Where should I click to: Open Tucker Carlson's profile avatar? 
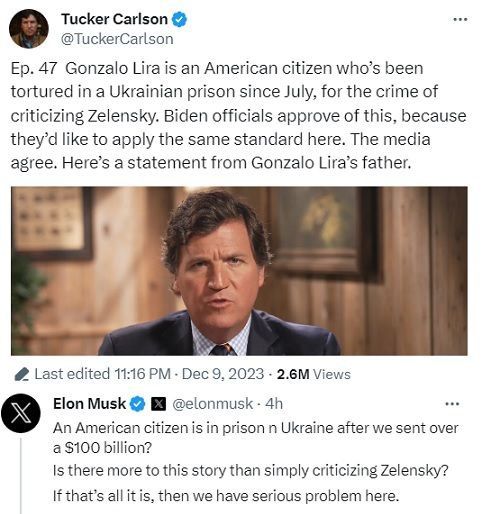pos(29,29)
